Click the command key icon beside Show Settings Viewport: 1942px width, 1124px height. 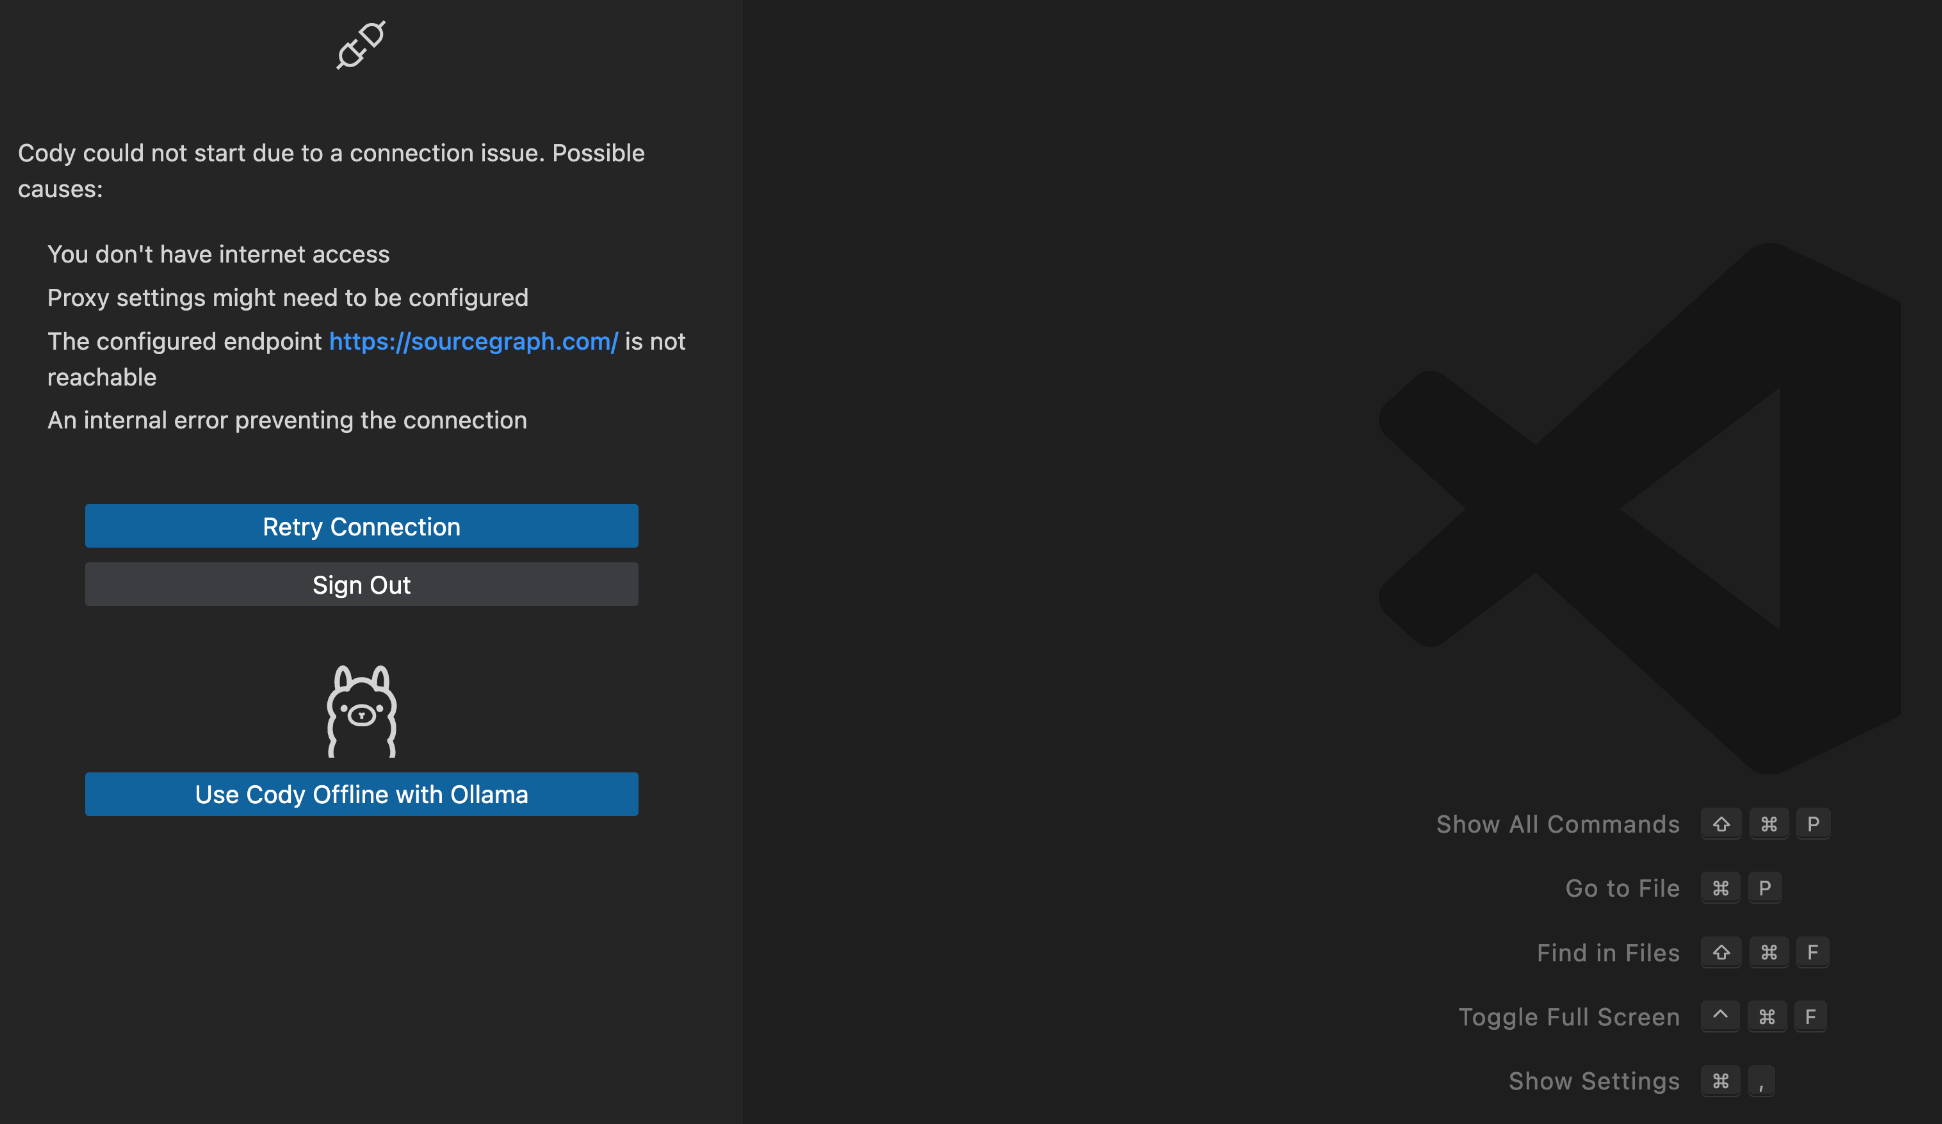click(1721, 1081)
